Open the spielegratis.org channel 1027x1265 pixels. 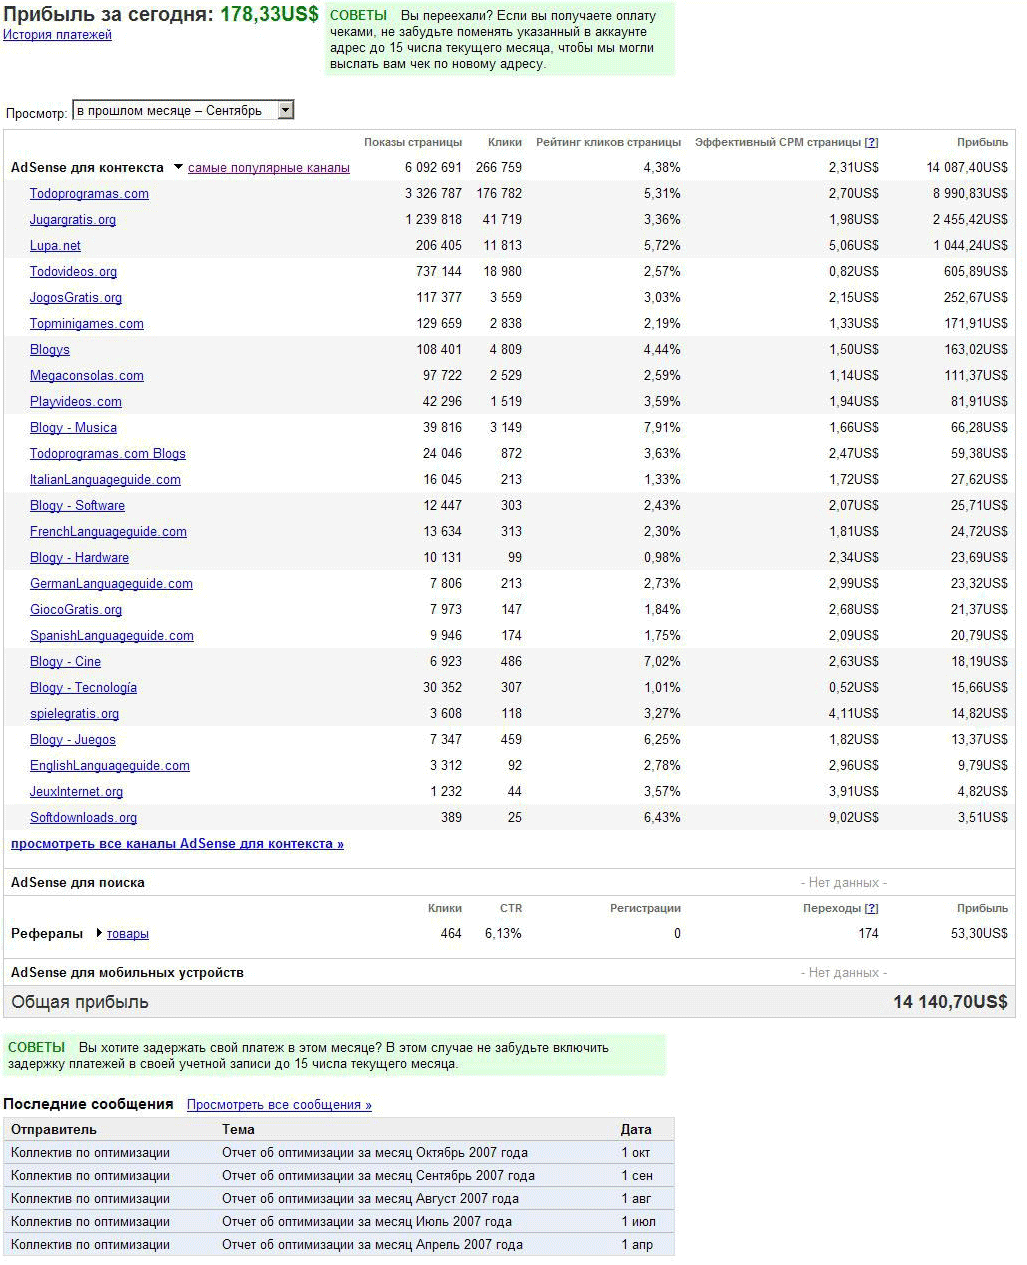click(x=74, y=714)
